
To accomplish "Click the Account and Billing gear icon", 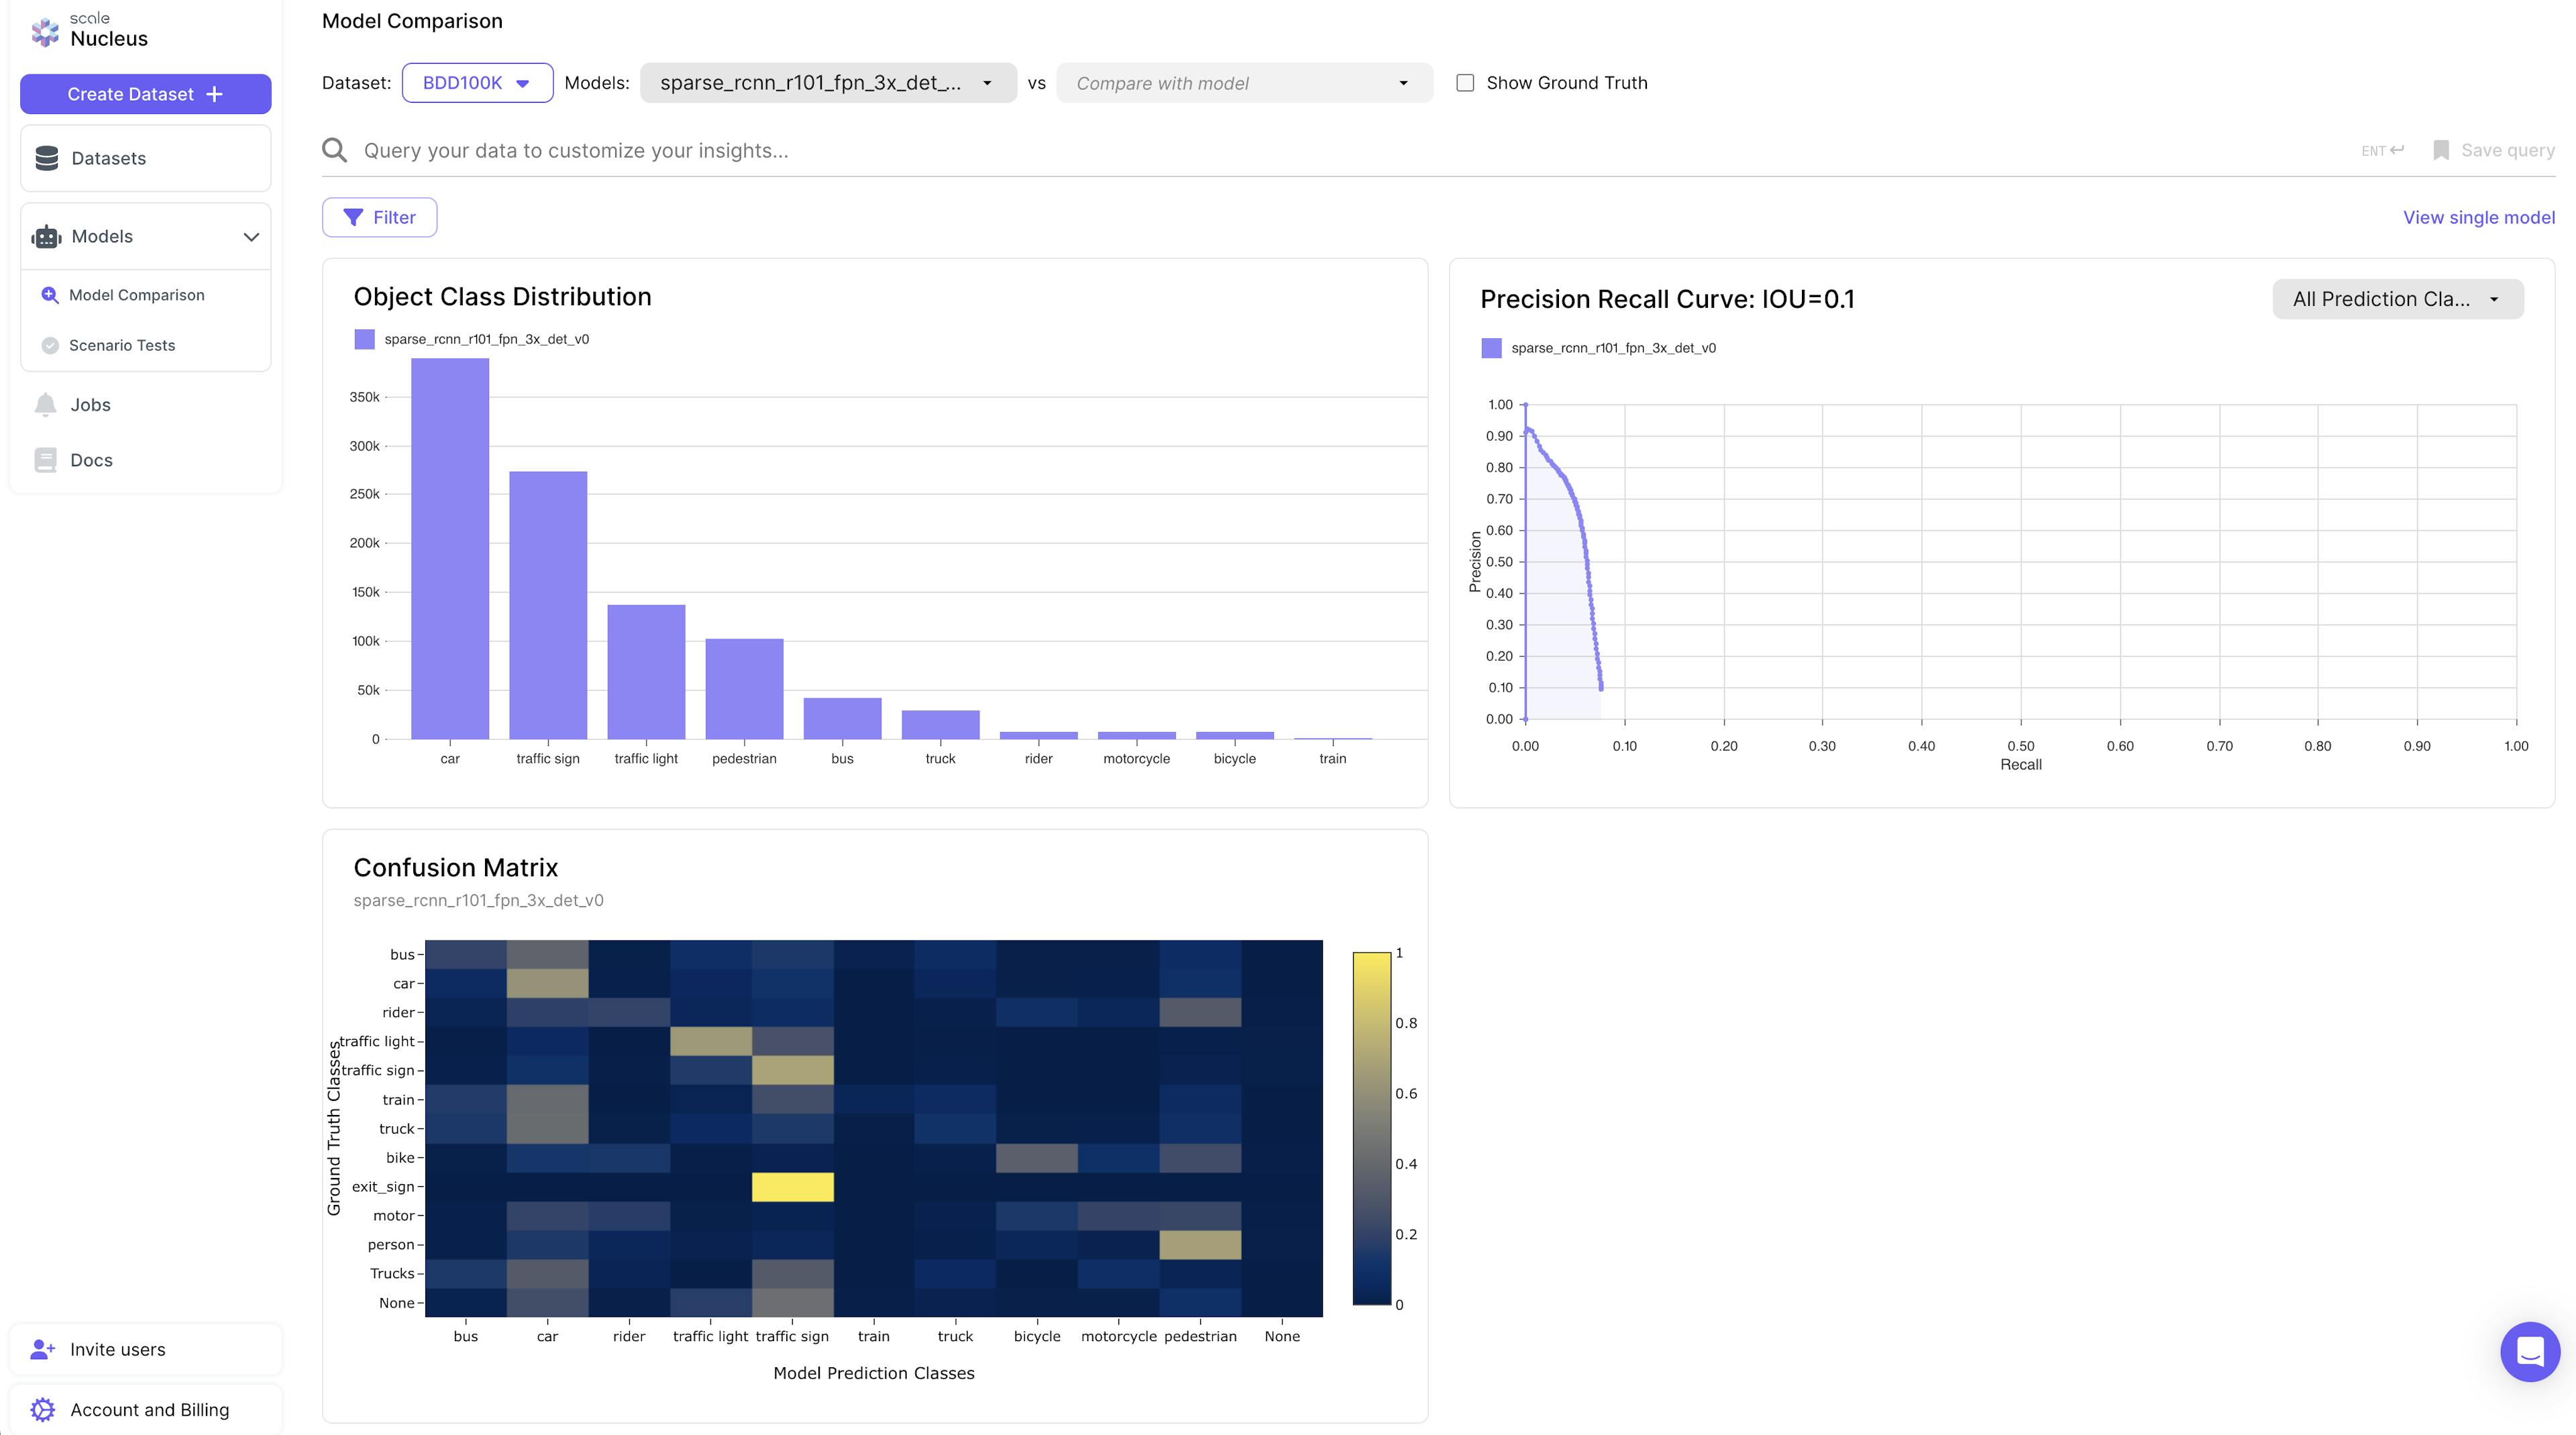I will click(x=42, y=1409).
